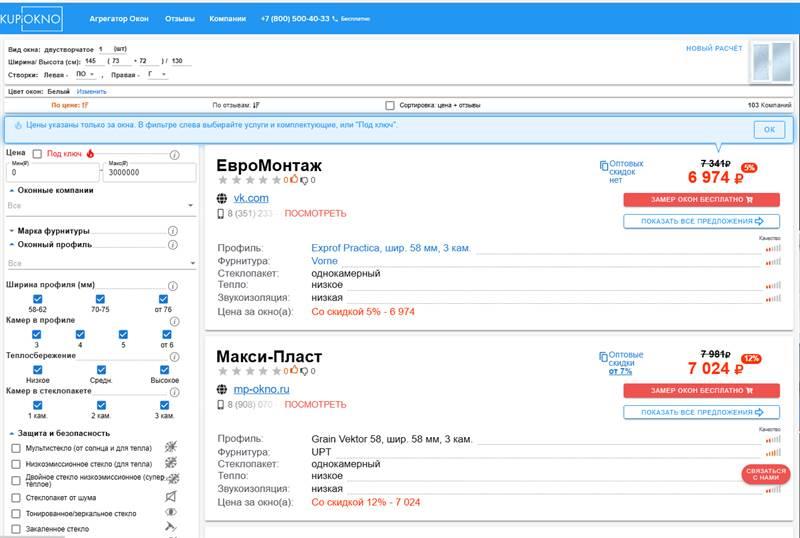Uncheck profile width 70-75 checkbox

click(x=101, y=299)
